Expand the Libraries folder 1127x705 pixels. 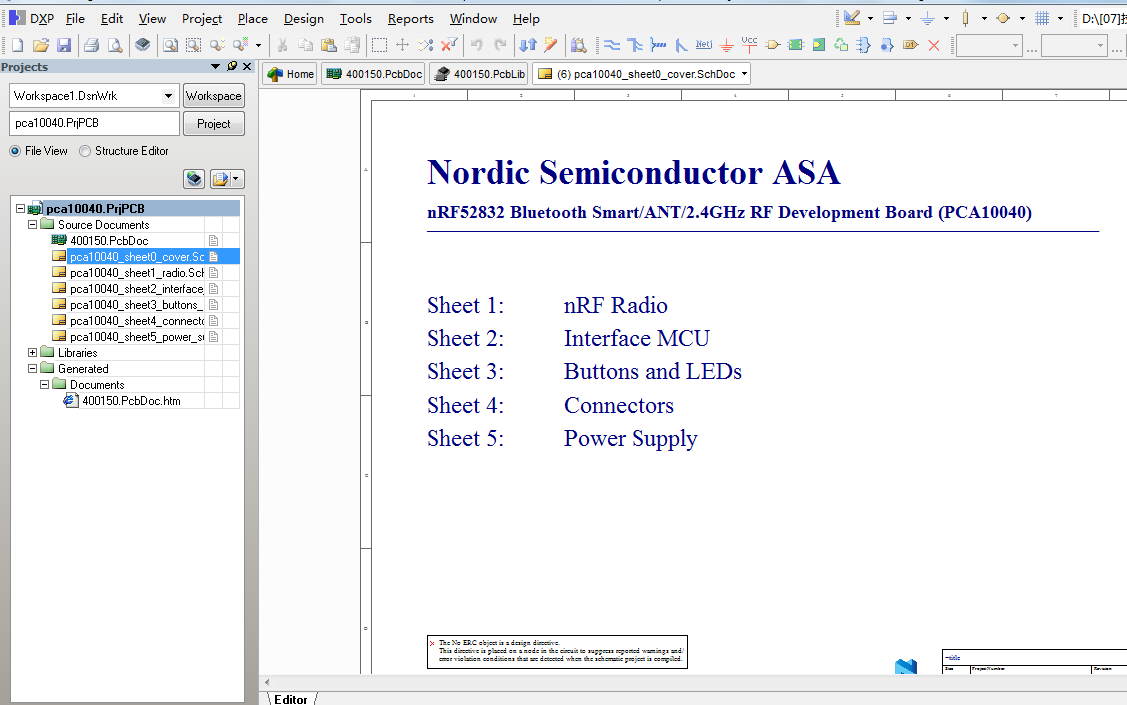pyautogui.click(x=32, y=352)
